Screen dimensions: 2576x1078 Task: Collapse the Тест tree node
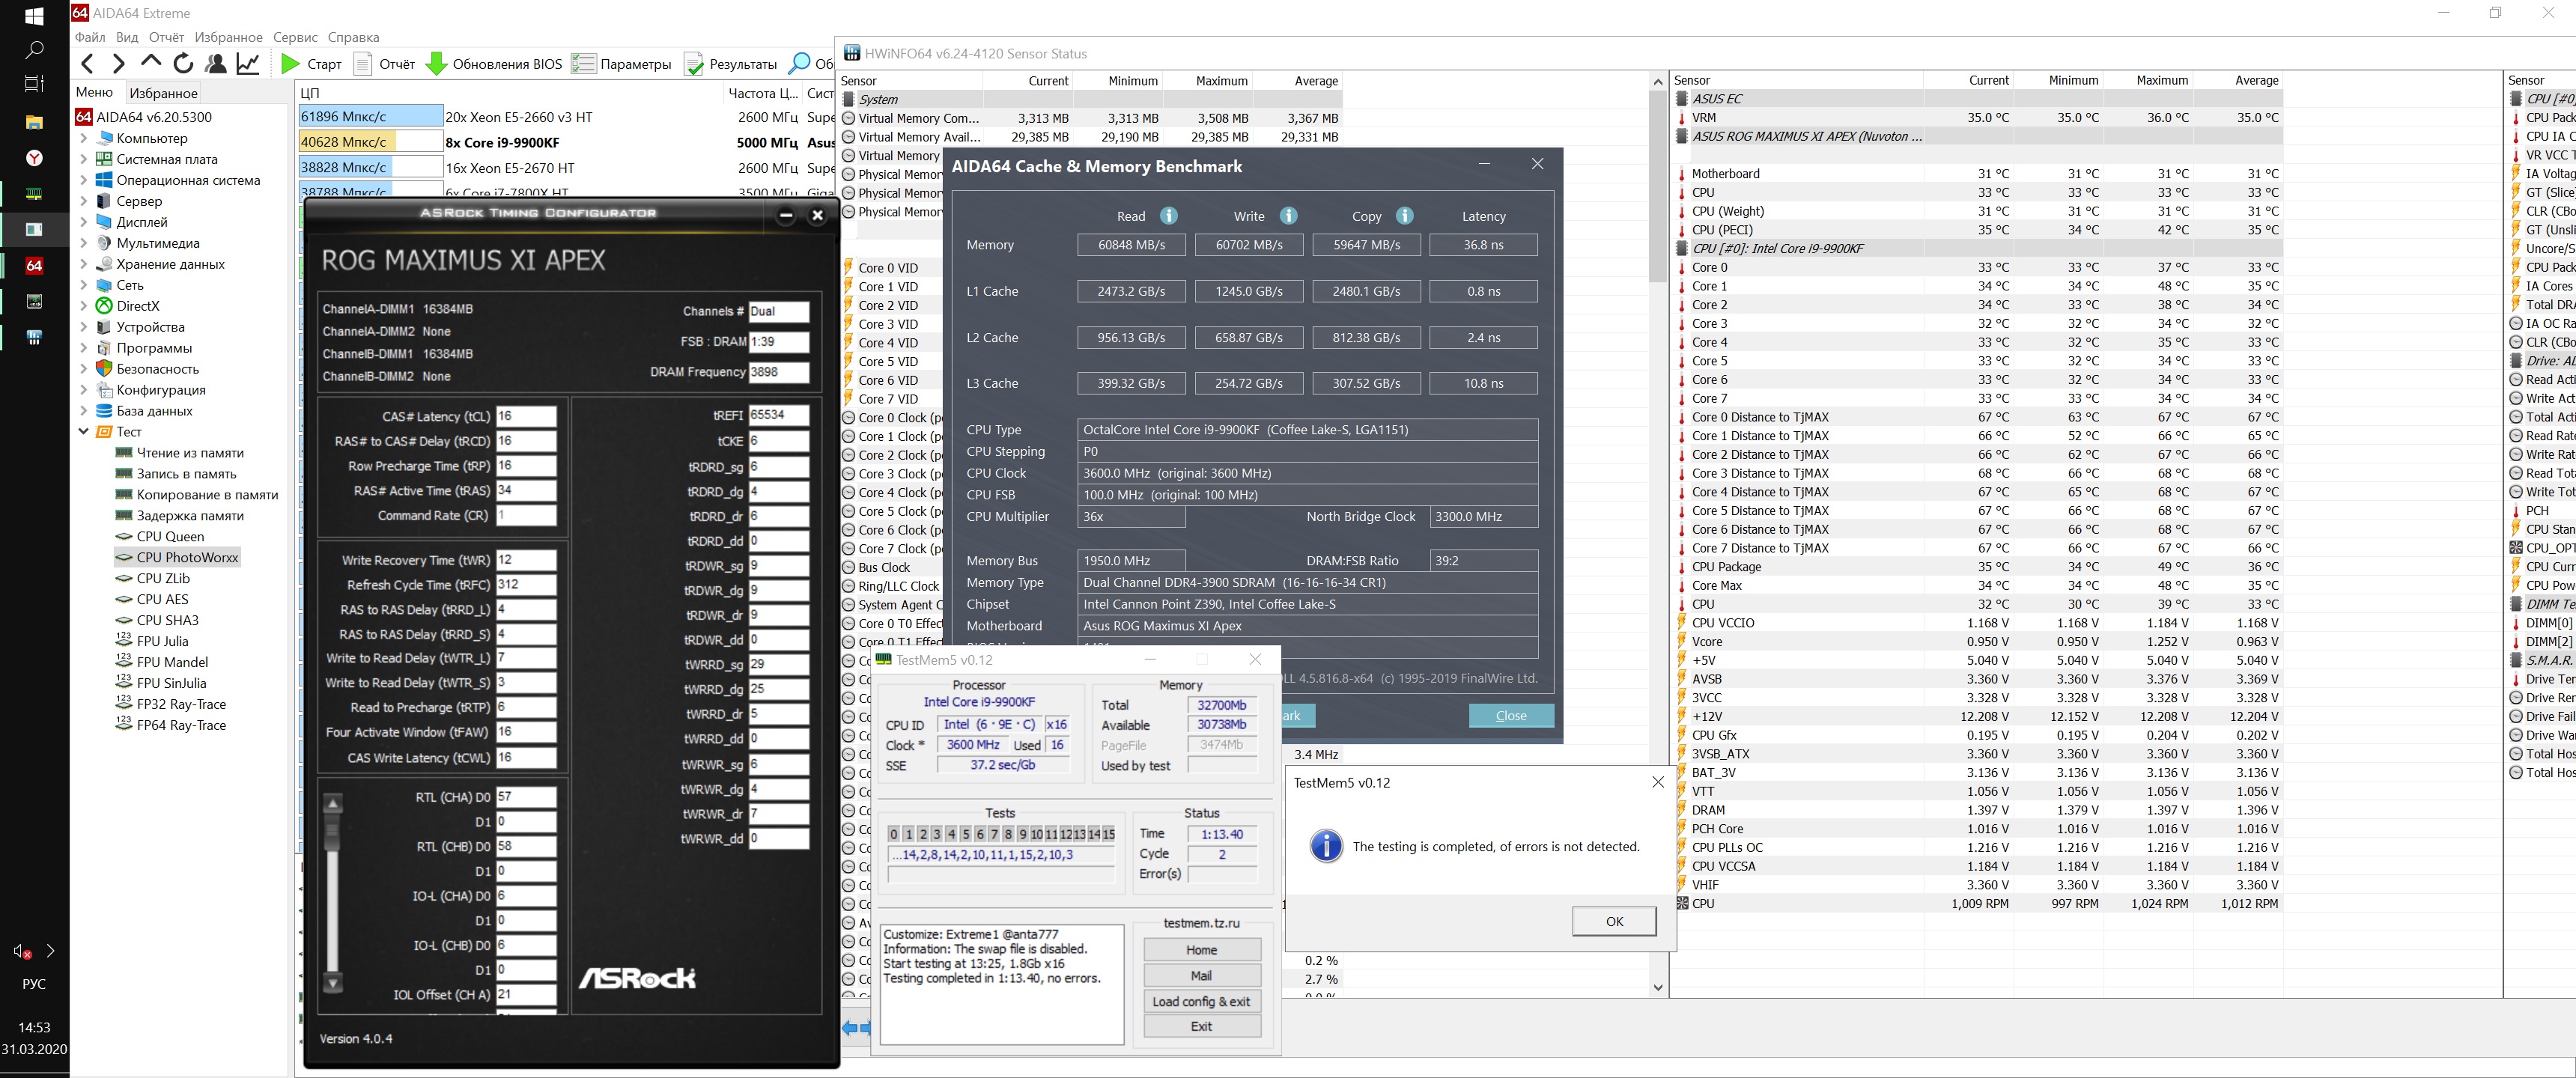(x=84, y=432)
